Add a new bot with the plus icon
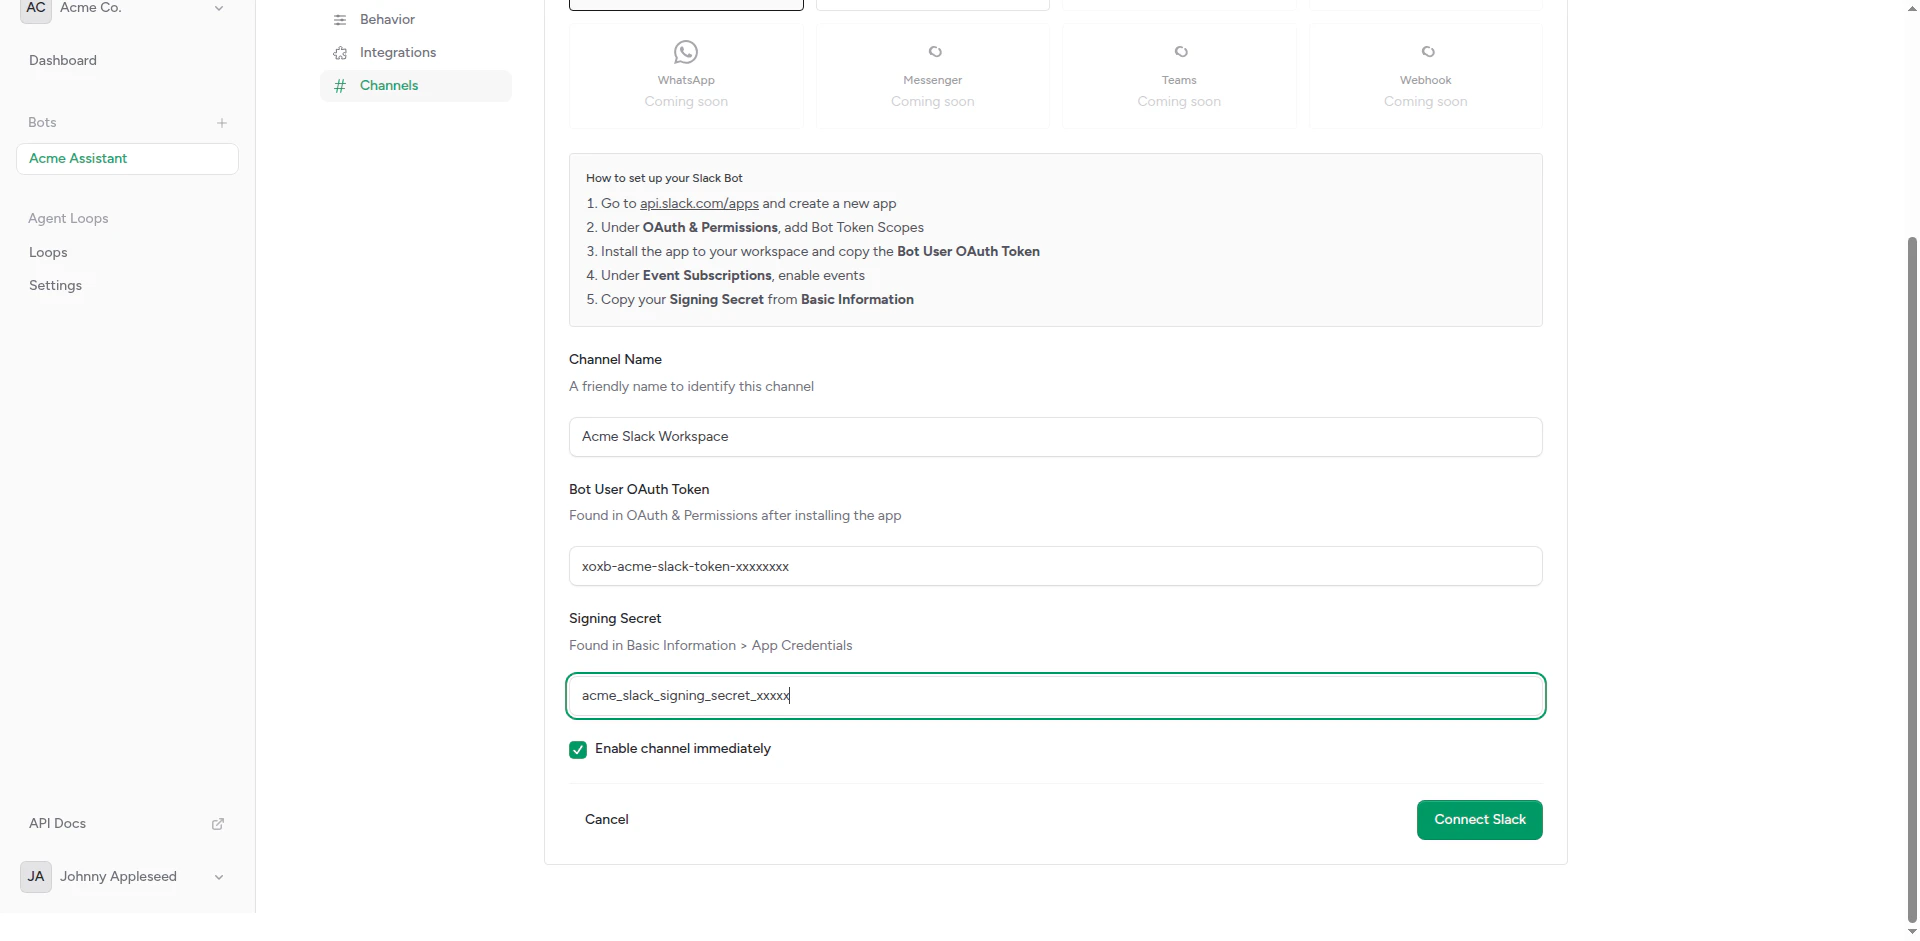This screenshot has width=1920, height=941. point(222,122)
